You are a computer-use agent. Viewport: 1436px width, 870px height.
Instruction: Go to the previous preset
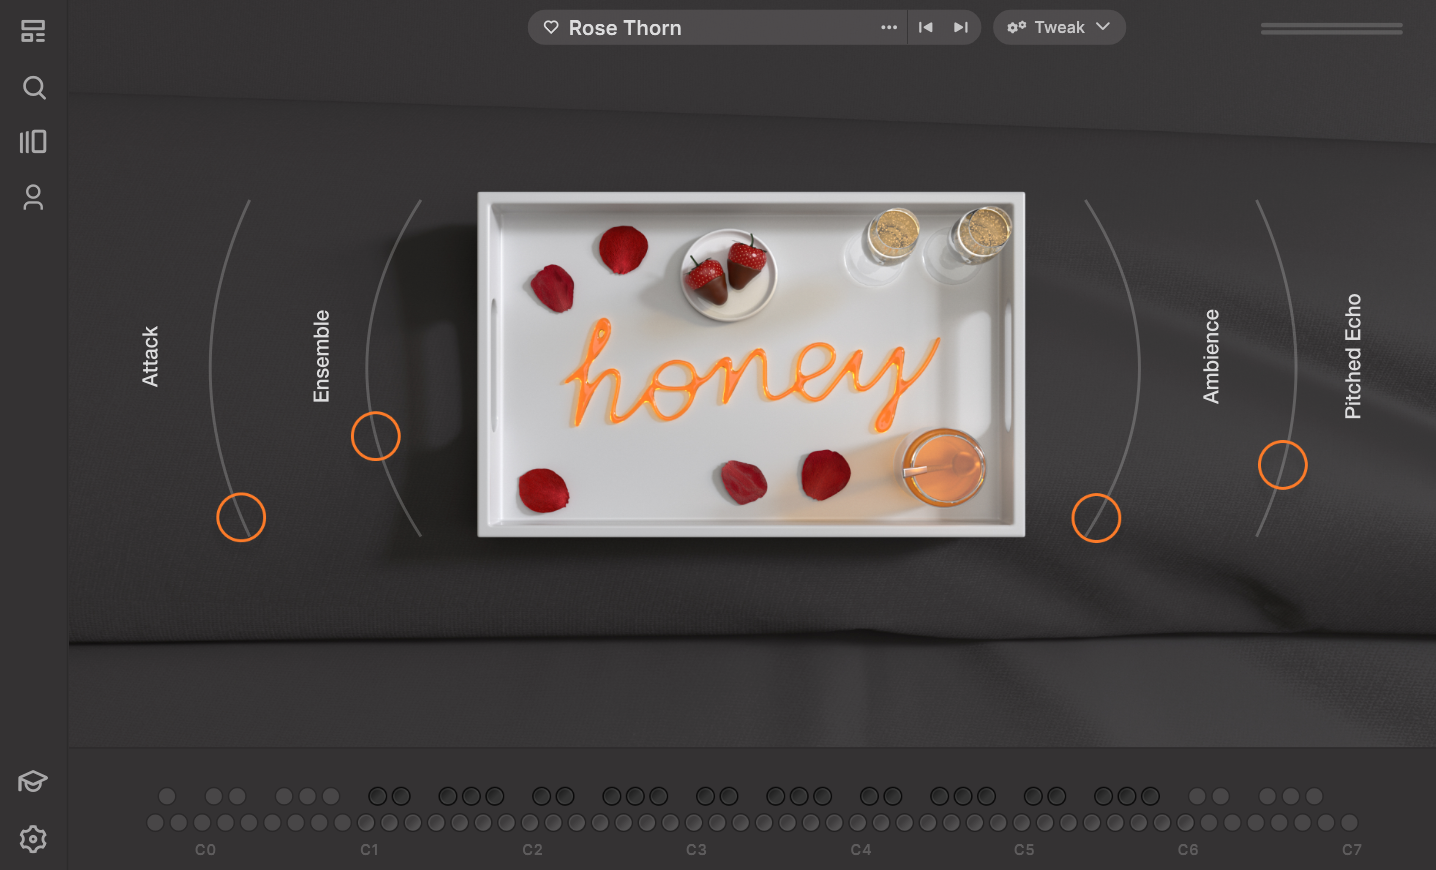926,28
